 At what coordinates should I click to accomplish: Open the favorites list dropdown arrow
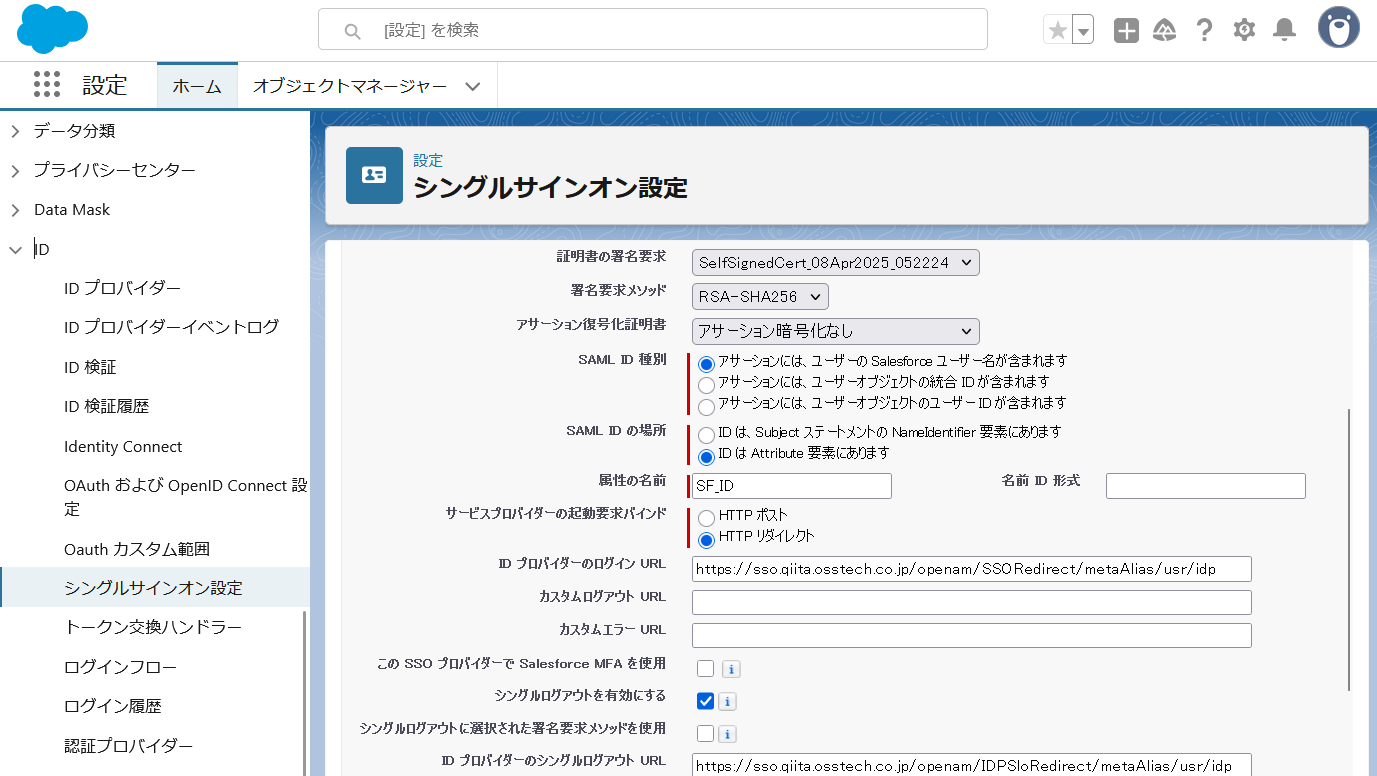1083,30
